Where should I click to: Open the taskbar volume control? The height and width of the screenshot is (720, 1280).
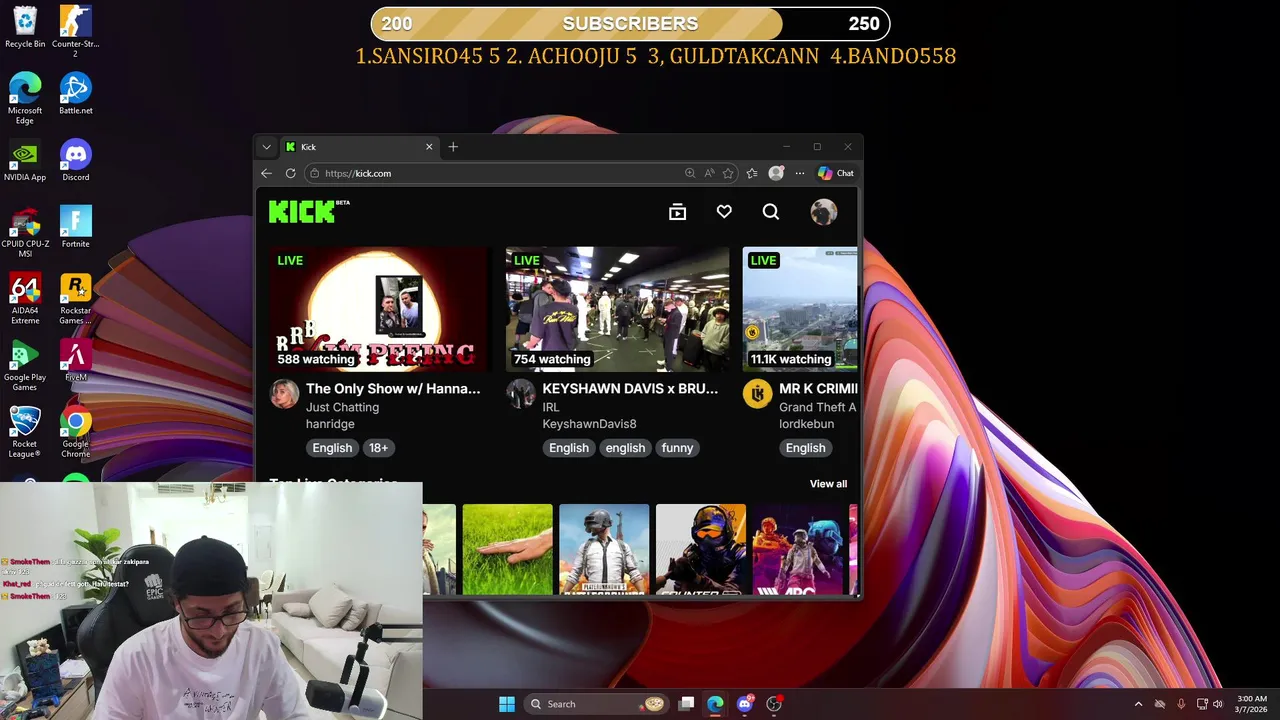coord(1217,704)
